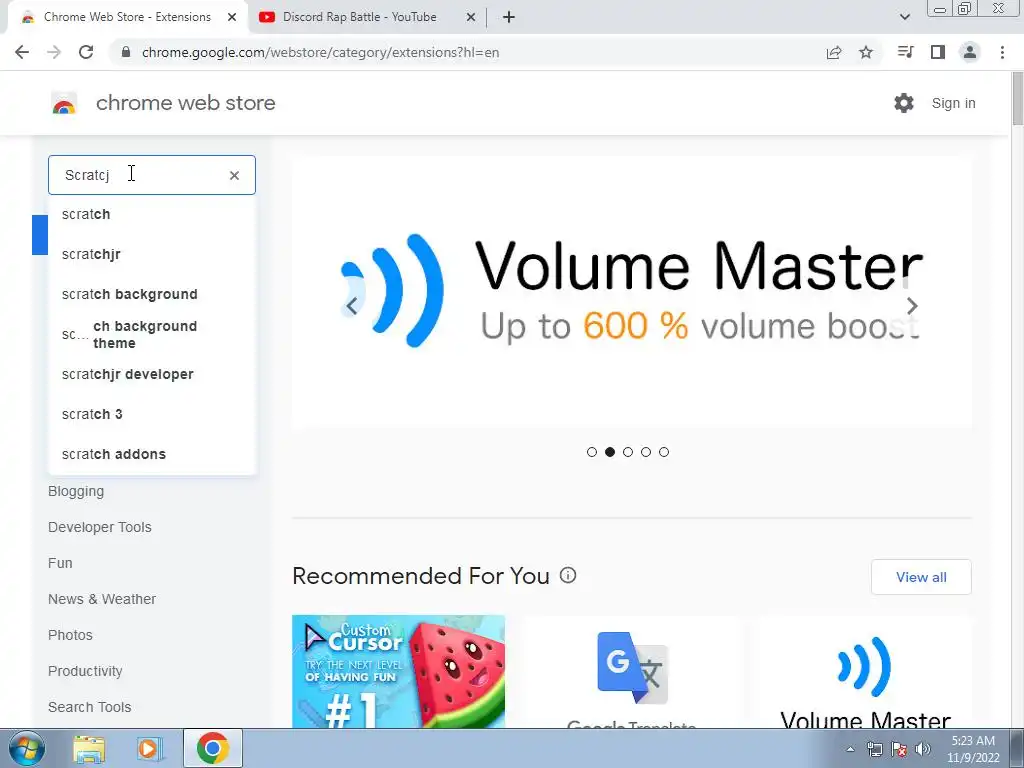This screenshot has height=768, width=1024.
Task: Pick the 'scratchjr developer' suggestion
Action: [x=152, y=374]
